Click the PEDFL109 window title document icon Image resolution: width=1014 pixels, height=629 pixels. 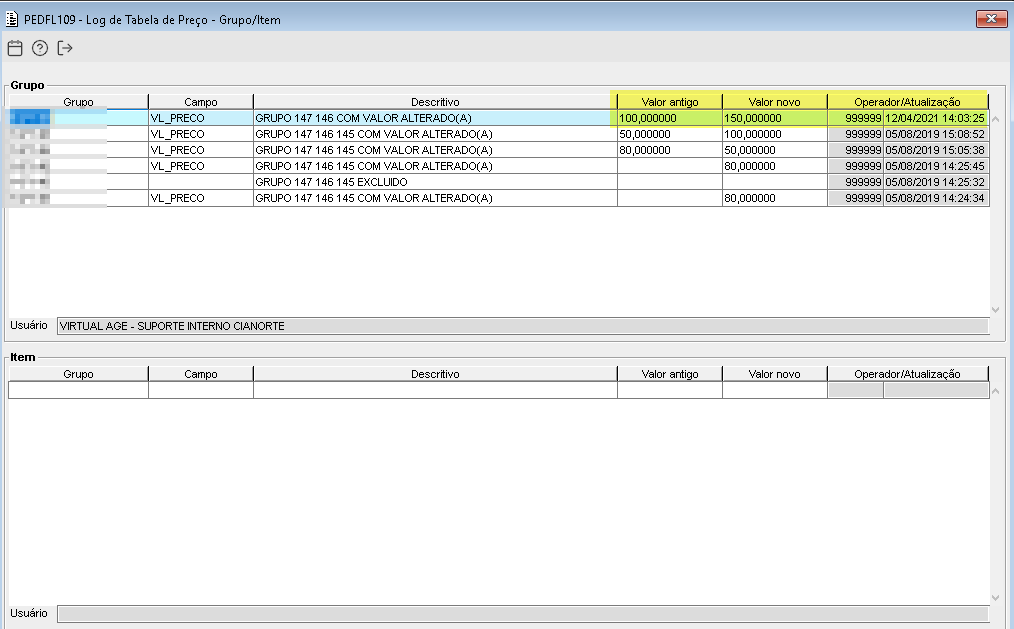(x=12, y=19)
